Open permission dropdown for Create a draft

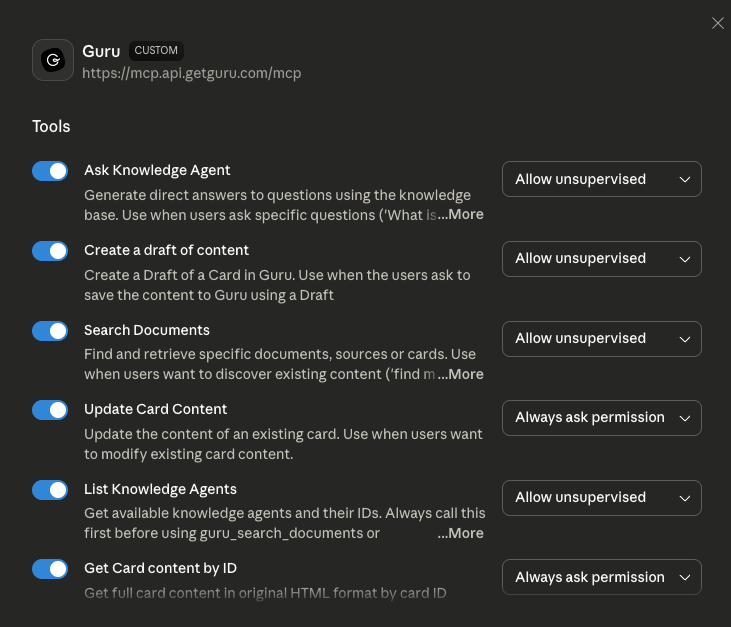(601, 259)
